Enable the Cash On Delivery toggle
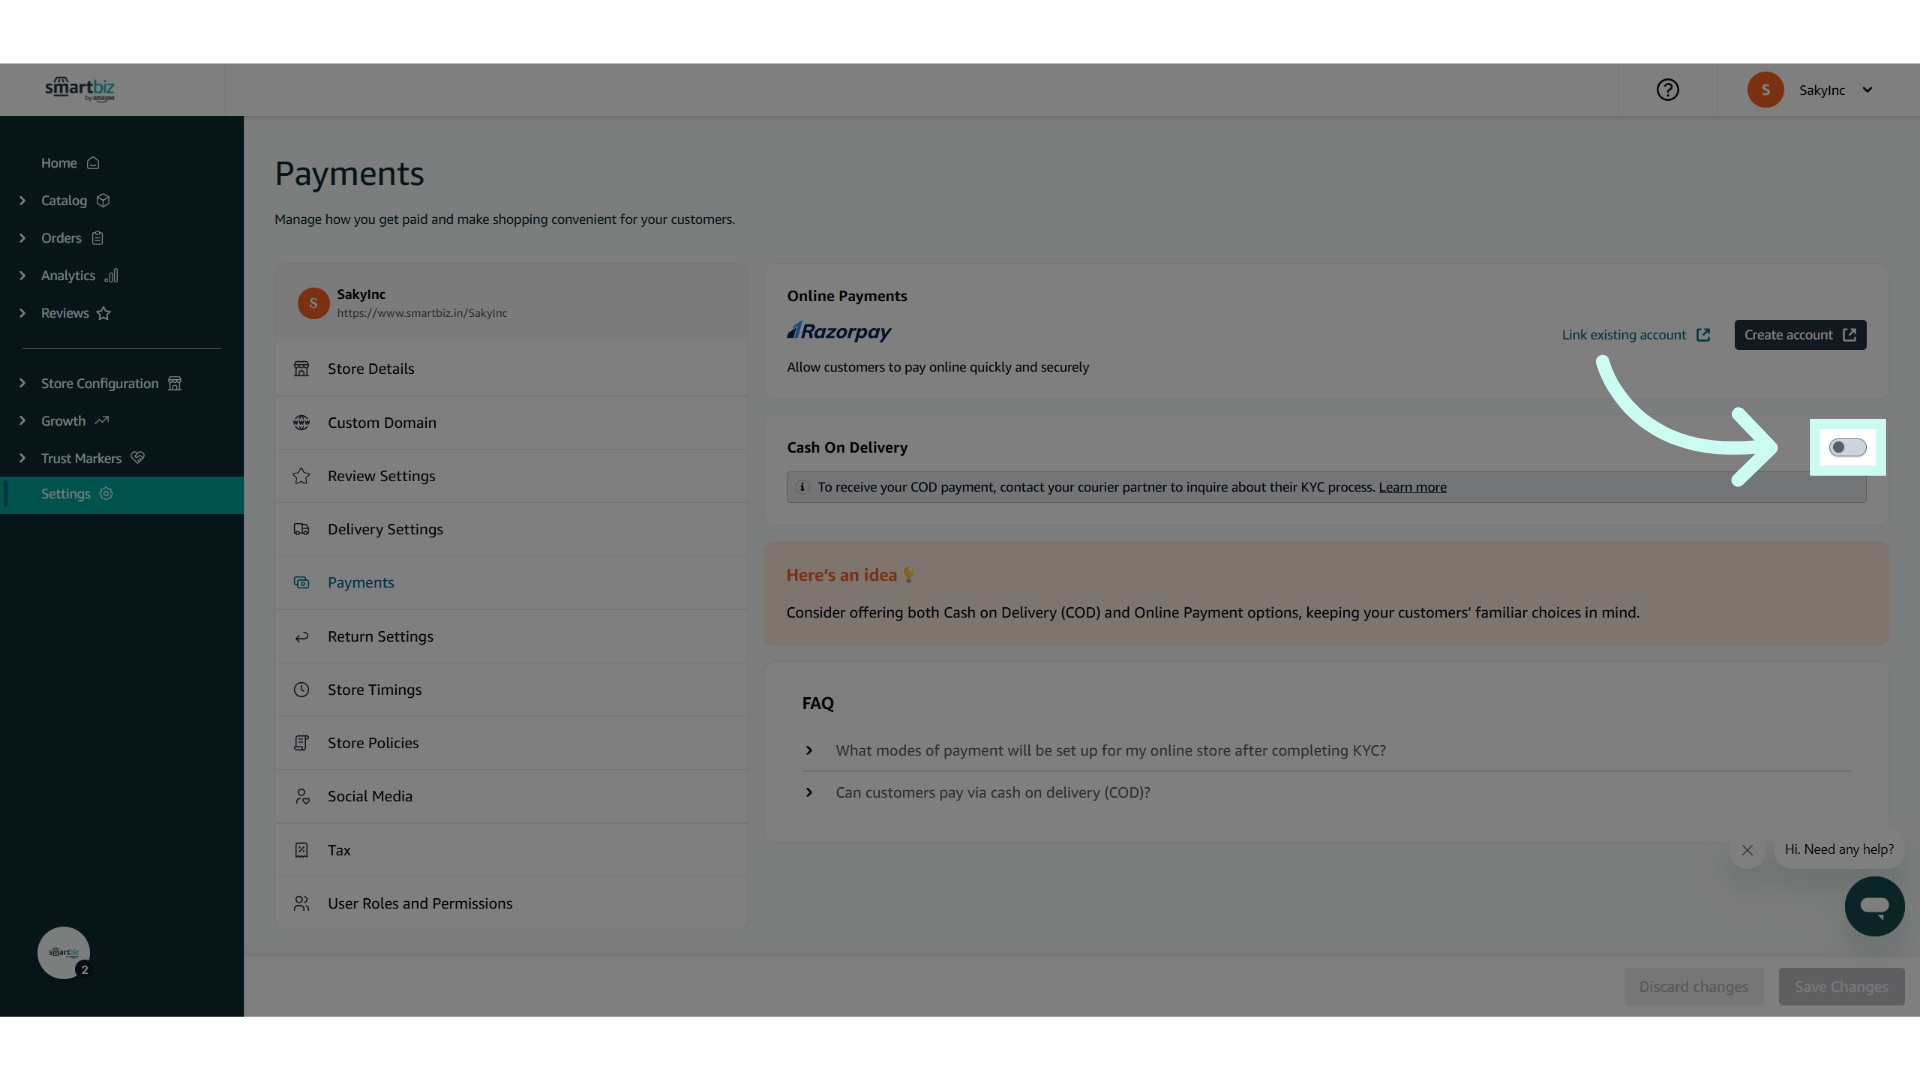This screenshot has width=1920, height=1080. tap(1847, 447)
